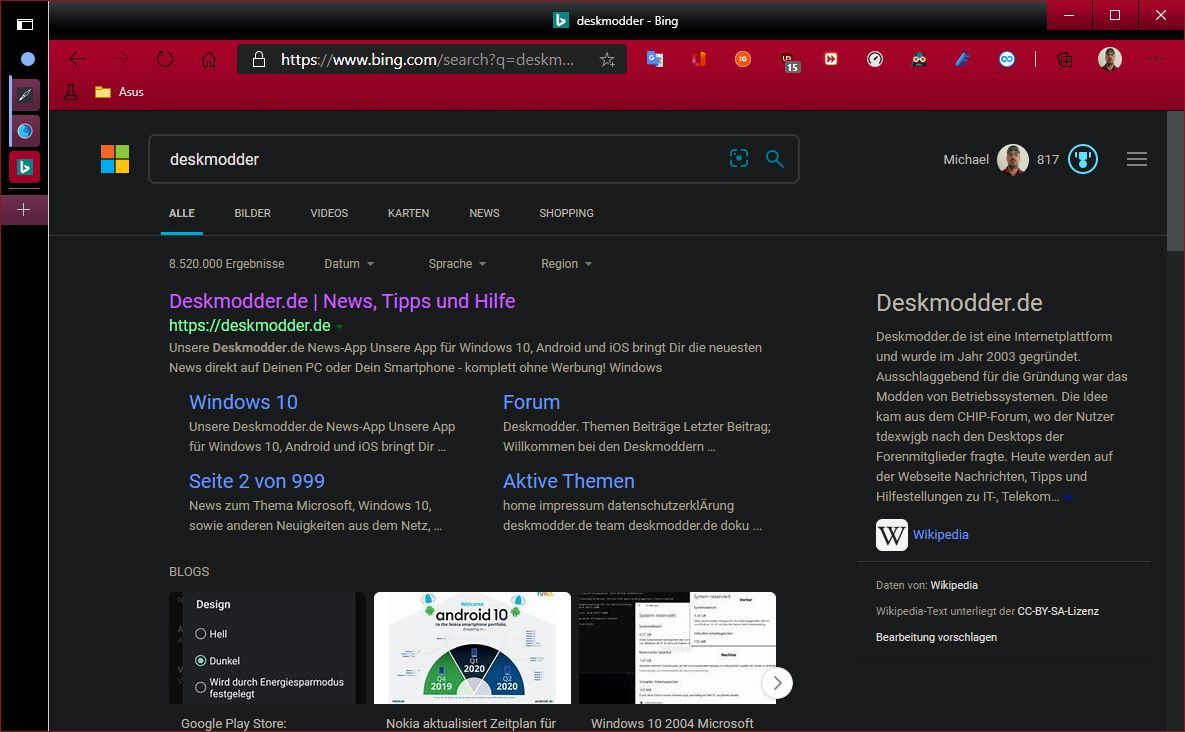Expand the Datum filter dropdown
Screen dimensions: 1185x732
pos(349,264)
